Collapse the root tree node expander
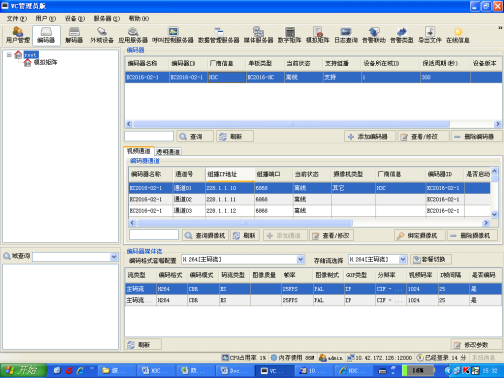Image resolution: width=504 pixels, height=378 pixels. tap(9, 55)
